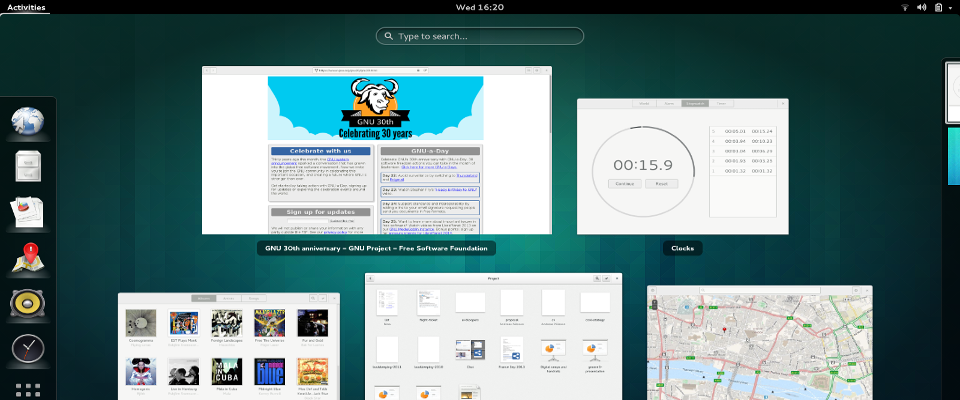Toggle selection mode checkmark in Music window

pos(322,298)
